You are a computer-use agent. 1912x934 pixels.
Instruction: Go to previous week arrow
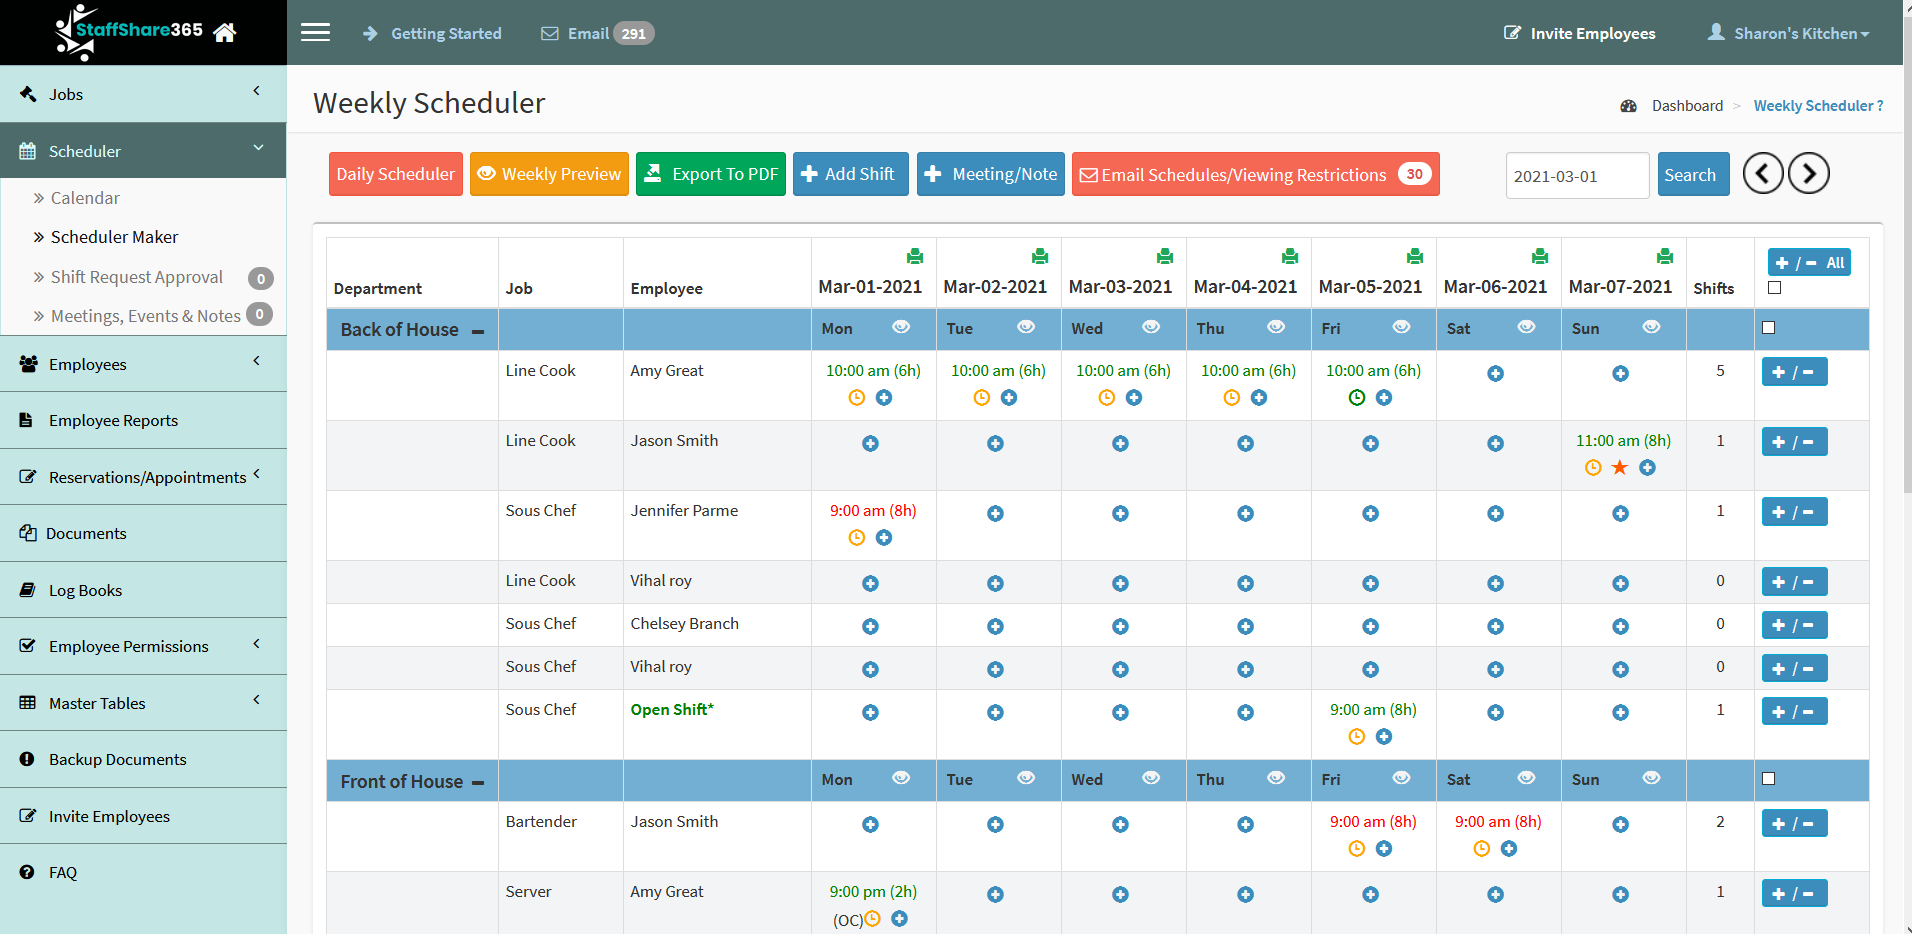pyautogui.click(x=1763, y=174)
